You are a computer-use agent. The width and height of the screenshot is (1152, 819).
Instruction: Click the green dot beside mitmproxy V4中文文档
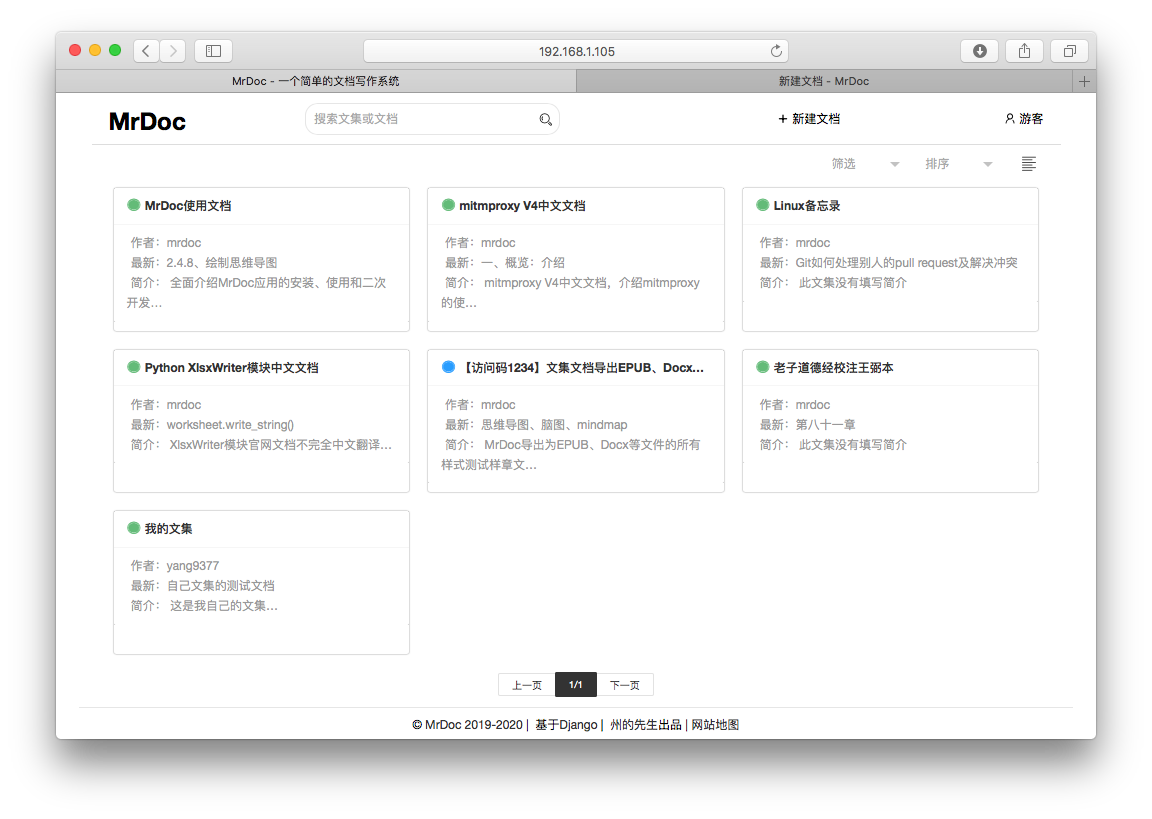[x=448, y=205]
